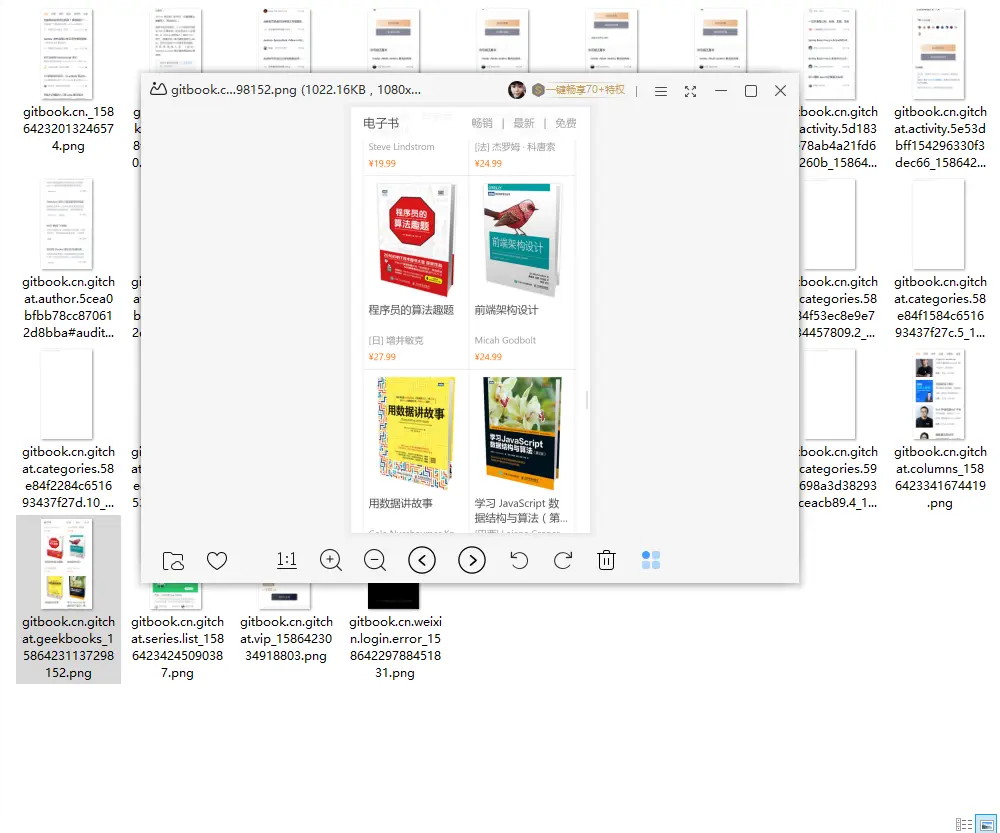Open the viewer hamburger menu
Screen dimensions: 1000x833
click(x=661, y=91)
